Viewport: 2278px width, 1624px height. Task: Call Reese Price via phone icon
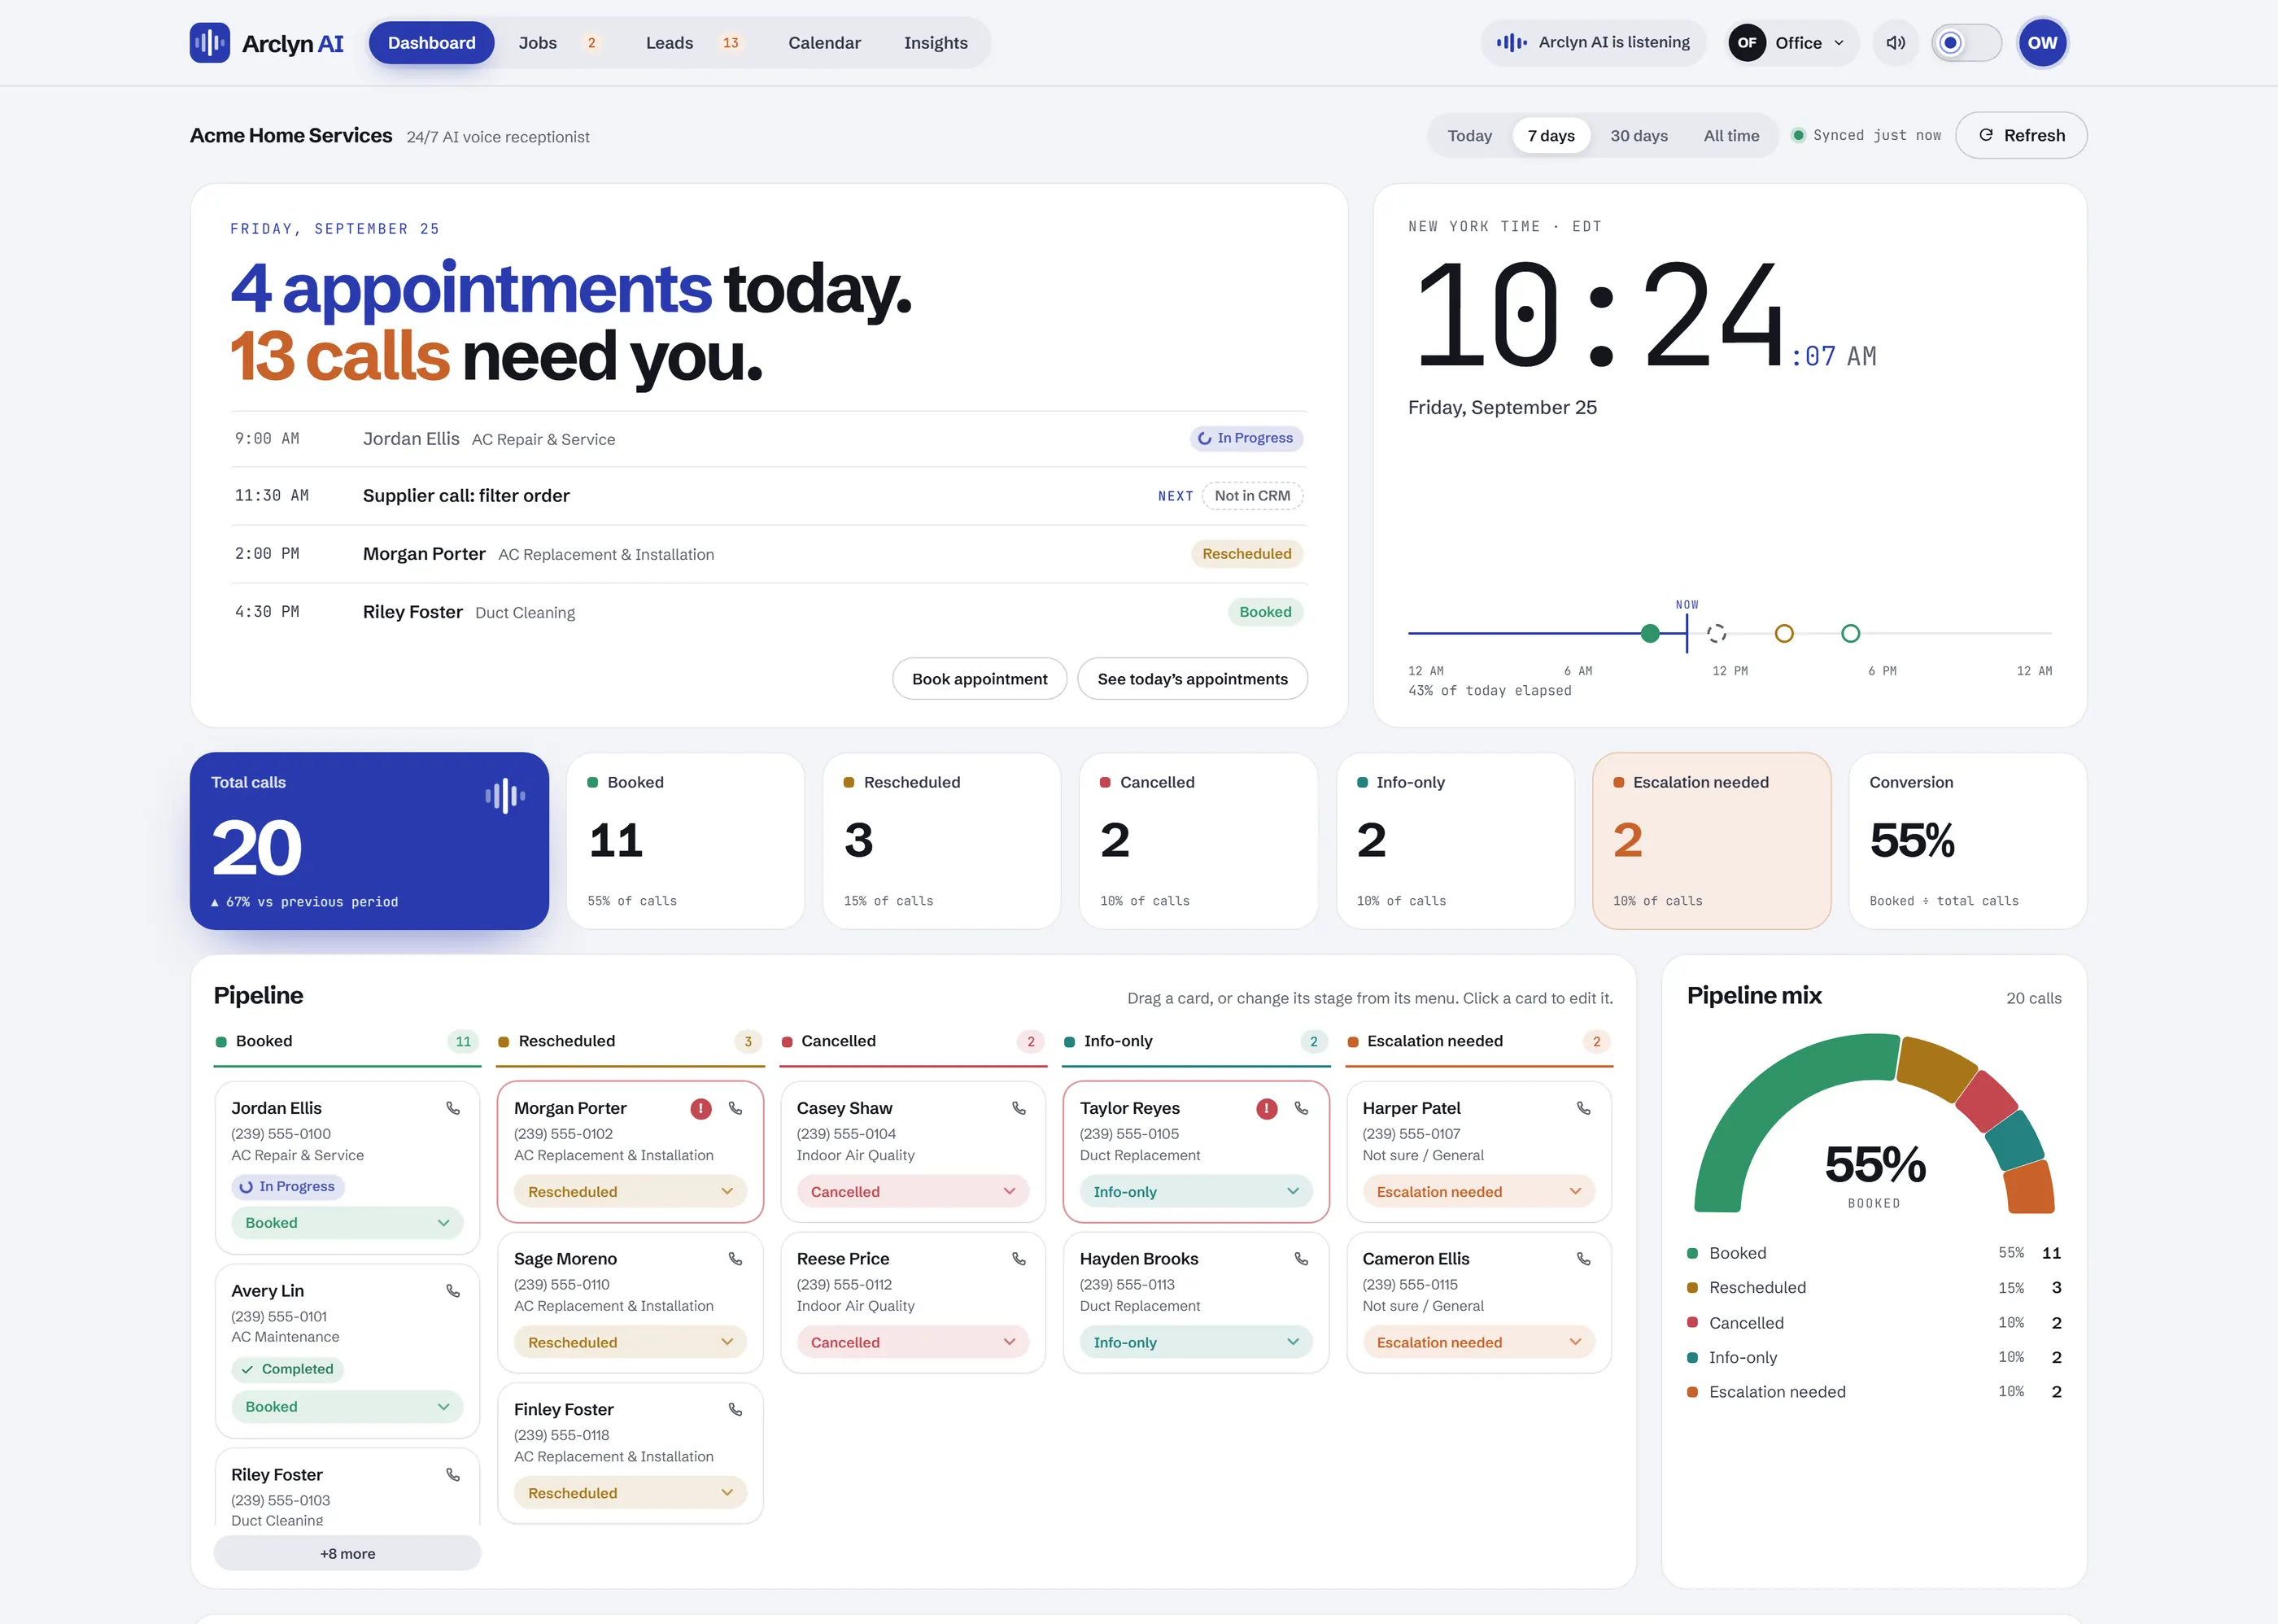click(1018, 1259)
